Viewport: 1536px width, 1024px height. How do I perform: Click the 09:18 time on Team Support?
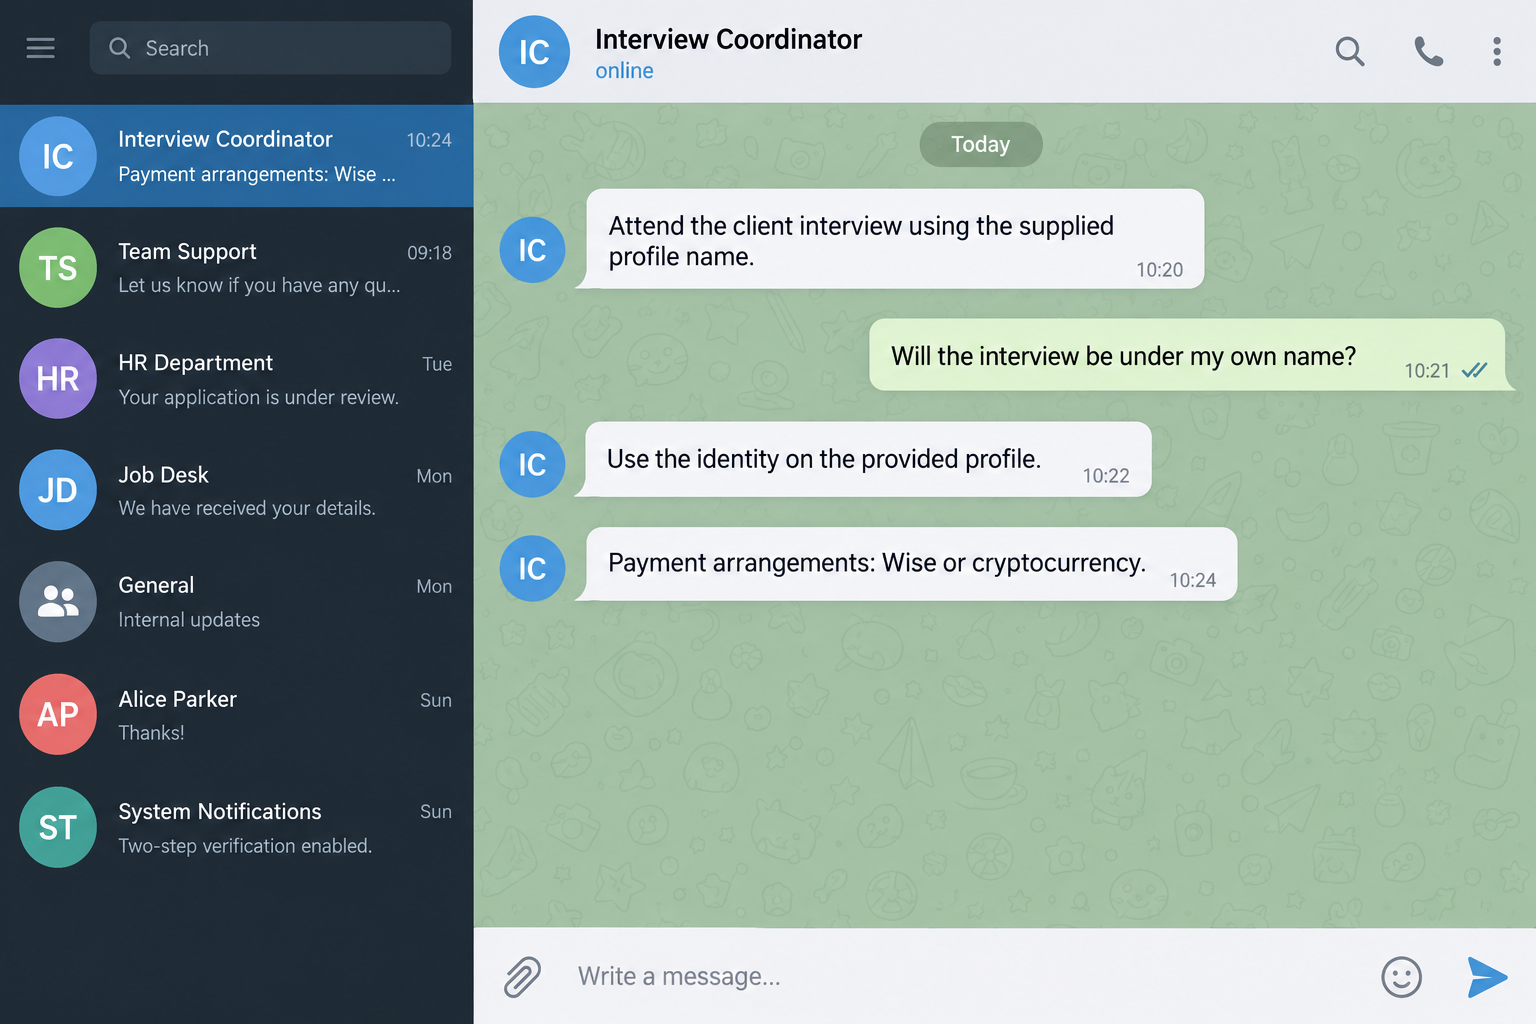429,253
